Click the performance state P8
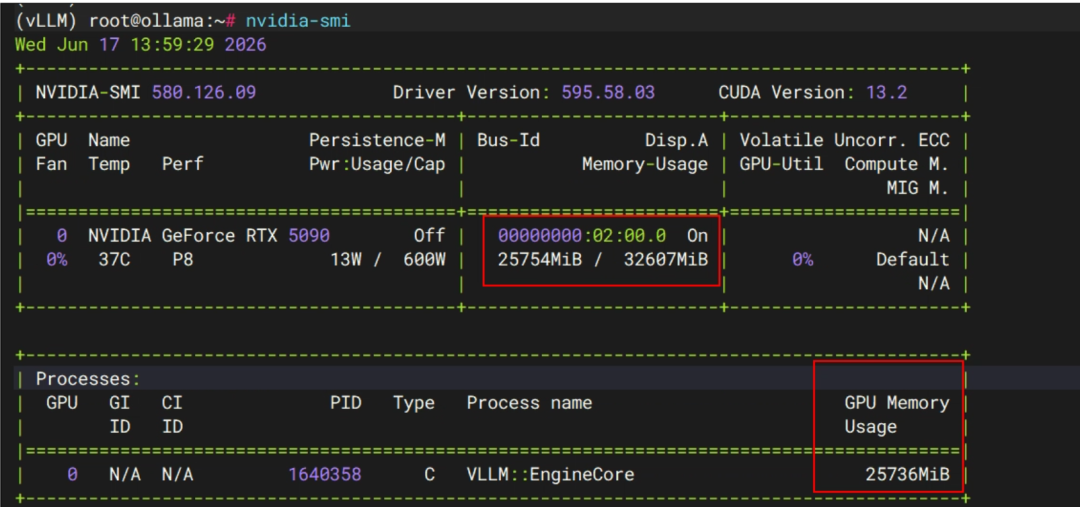Viewport: 1080px width, 507px height. (x=183, y=260)
